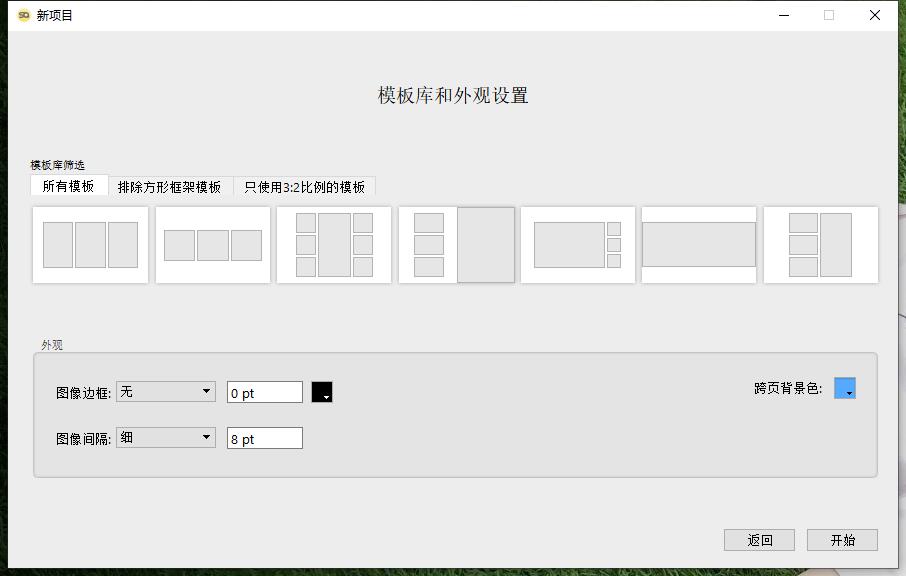Click the 开始 button

click(x=842, y=540)
